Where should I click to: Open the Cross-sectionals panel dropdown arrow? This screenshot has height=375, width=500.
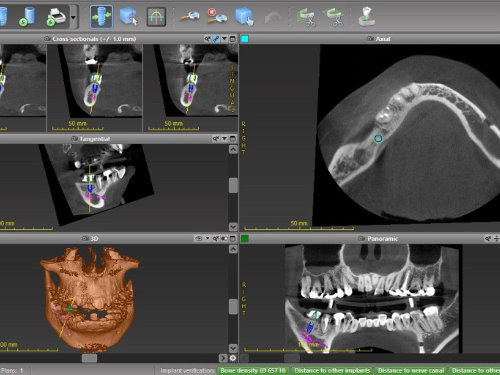(x=224, y=39)
